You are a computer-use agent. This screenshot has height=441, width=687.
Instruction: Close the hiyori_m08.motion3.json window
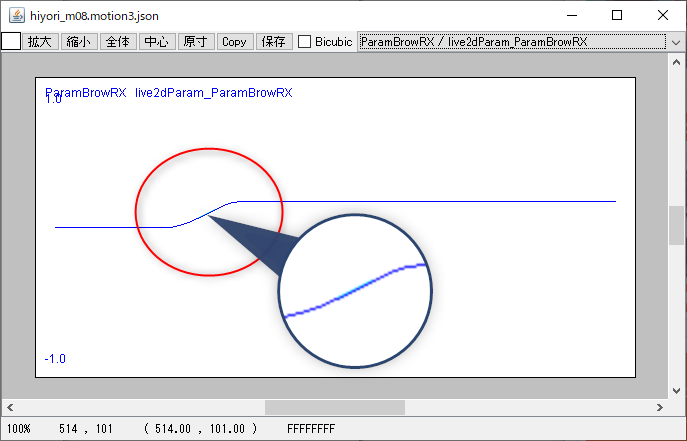(663, 16)
